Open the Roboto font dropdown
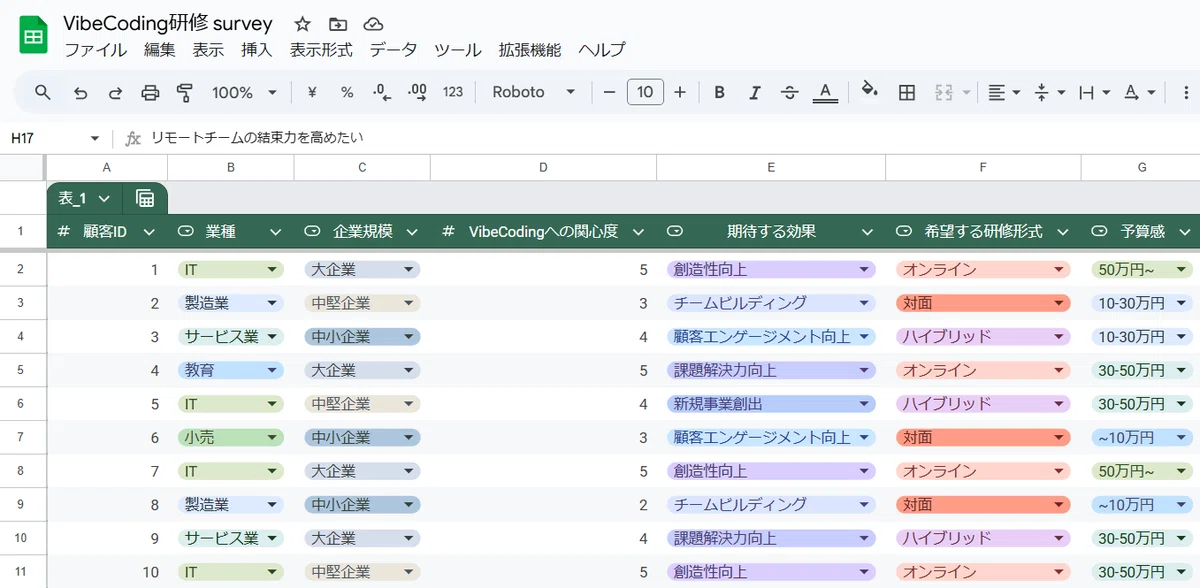Image resolution: width=1200 pixels, height=588 pixels. (534, 92)
